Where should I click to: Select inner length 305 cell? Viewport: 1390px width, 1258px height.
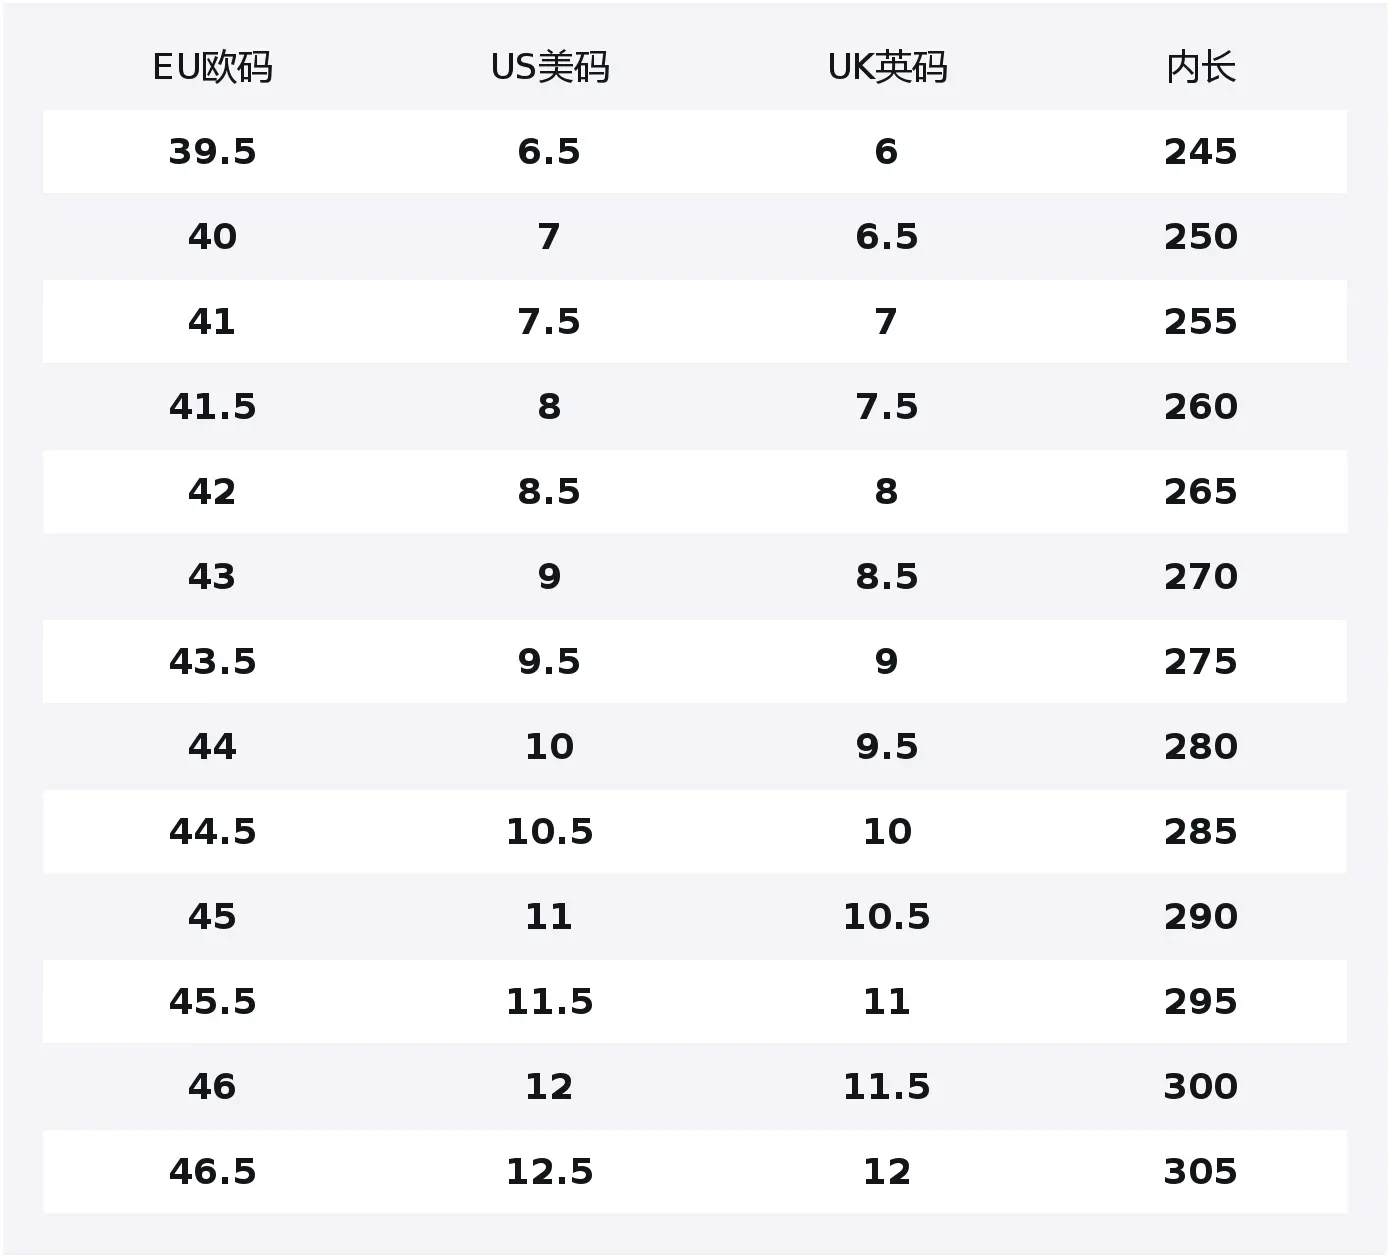pos(1201,1172)
